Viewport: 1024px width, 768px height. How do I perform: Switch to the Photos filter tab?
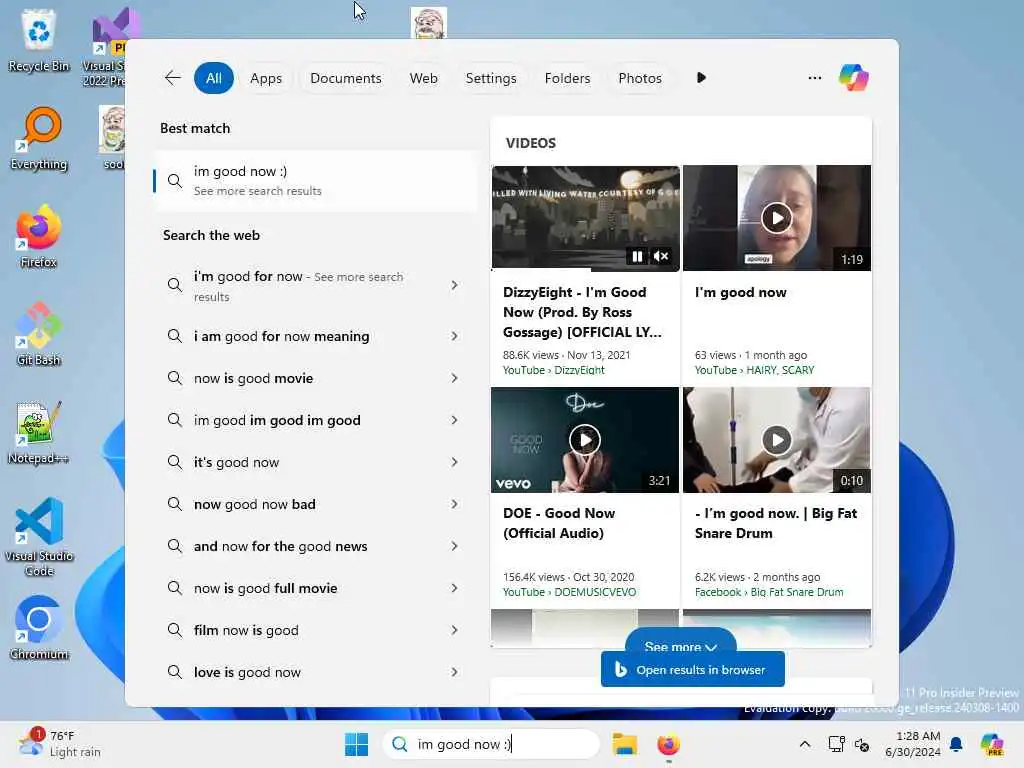tap(639, 78)
